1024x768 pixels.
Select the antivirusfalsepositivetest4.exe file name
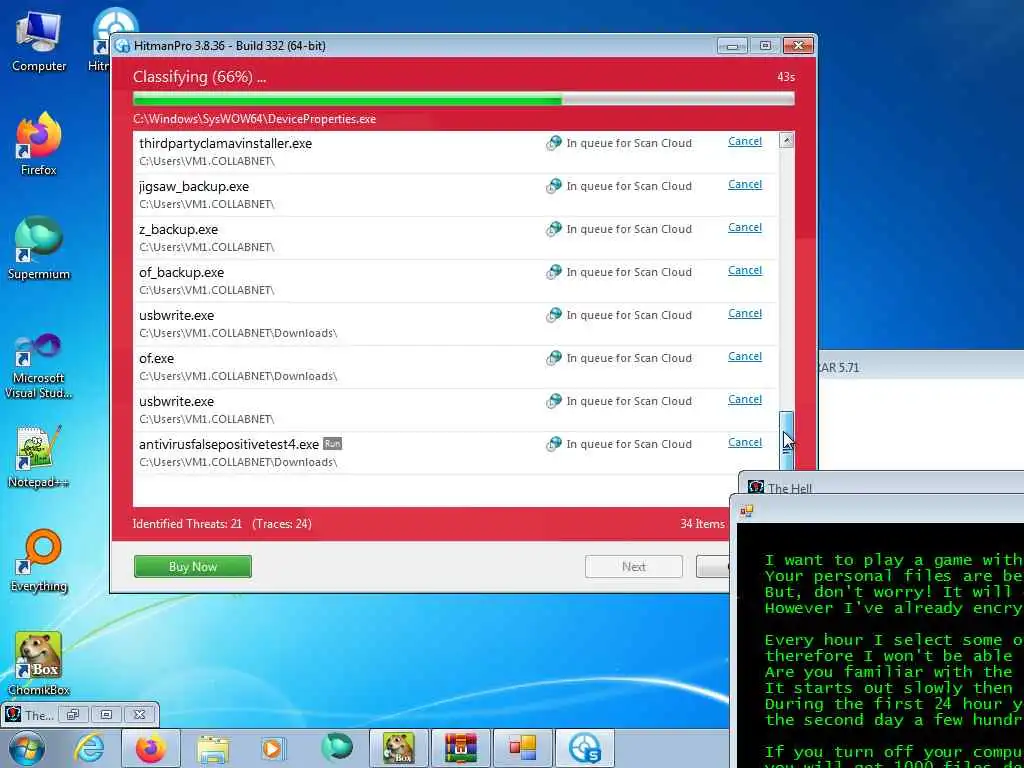229,445
